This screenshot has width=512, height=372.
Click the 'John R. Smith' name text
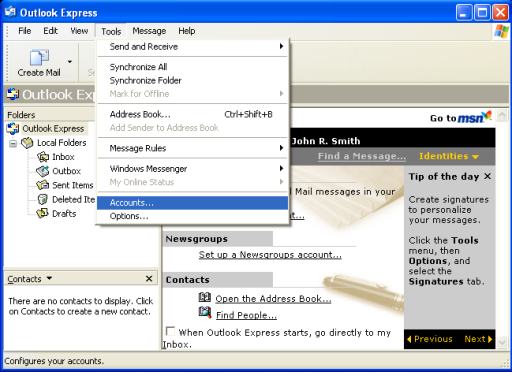click(326, 141)
